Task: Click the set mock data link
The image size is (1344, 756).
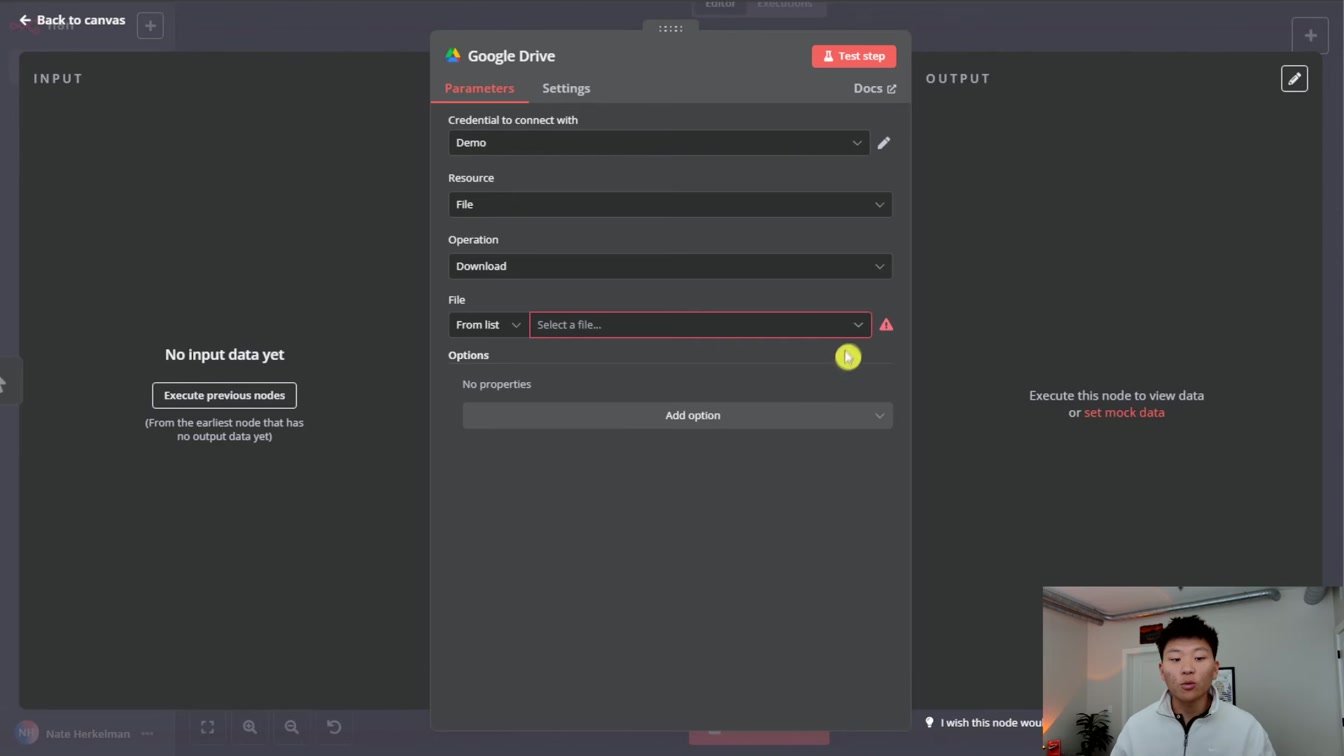Action: pyautogui.click(x=1124, y=412)
